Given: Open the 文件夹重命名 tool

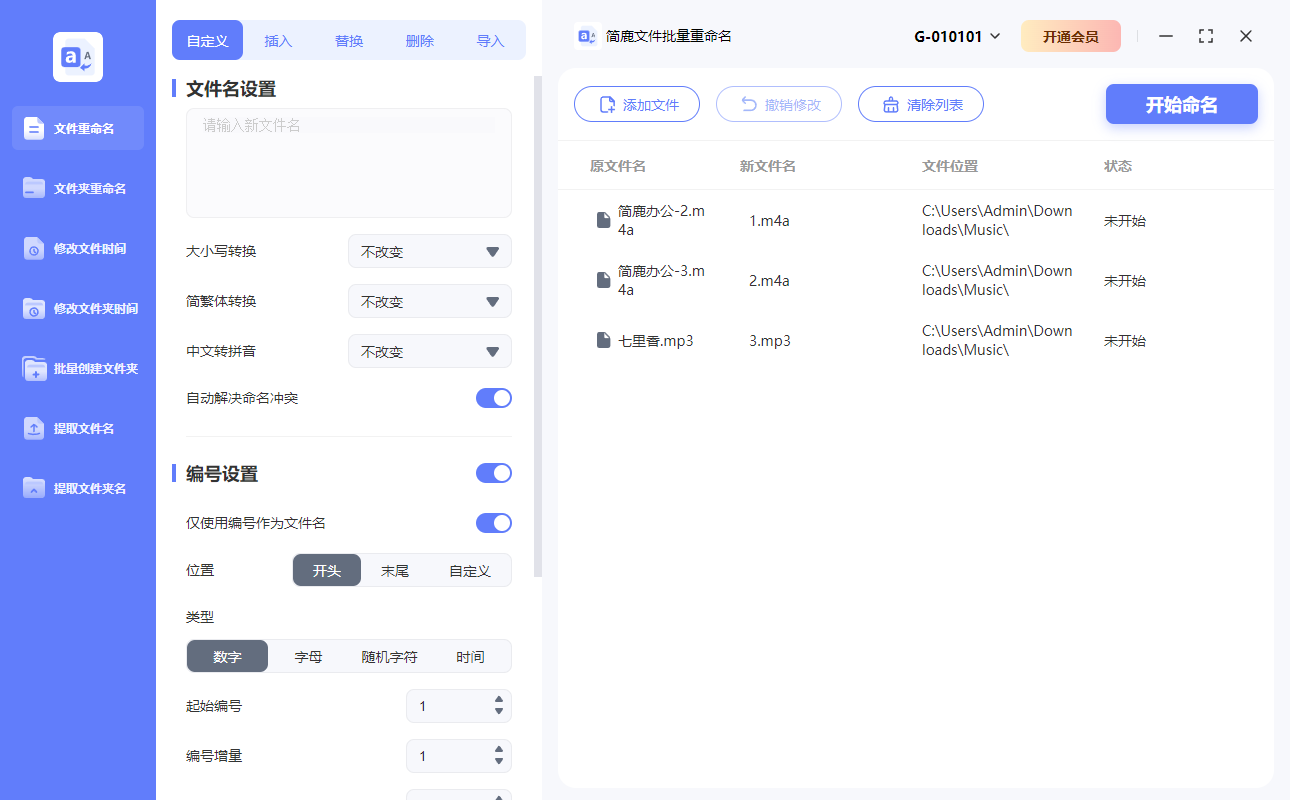Looking at the screenshot, I should (x=77, y=188).
